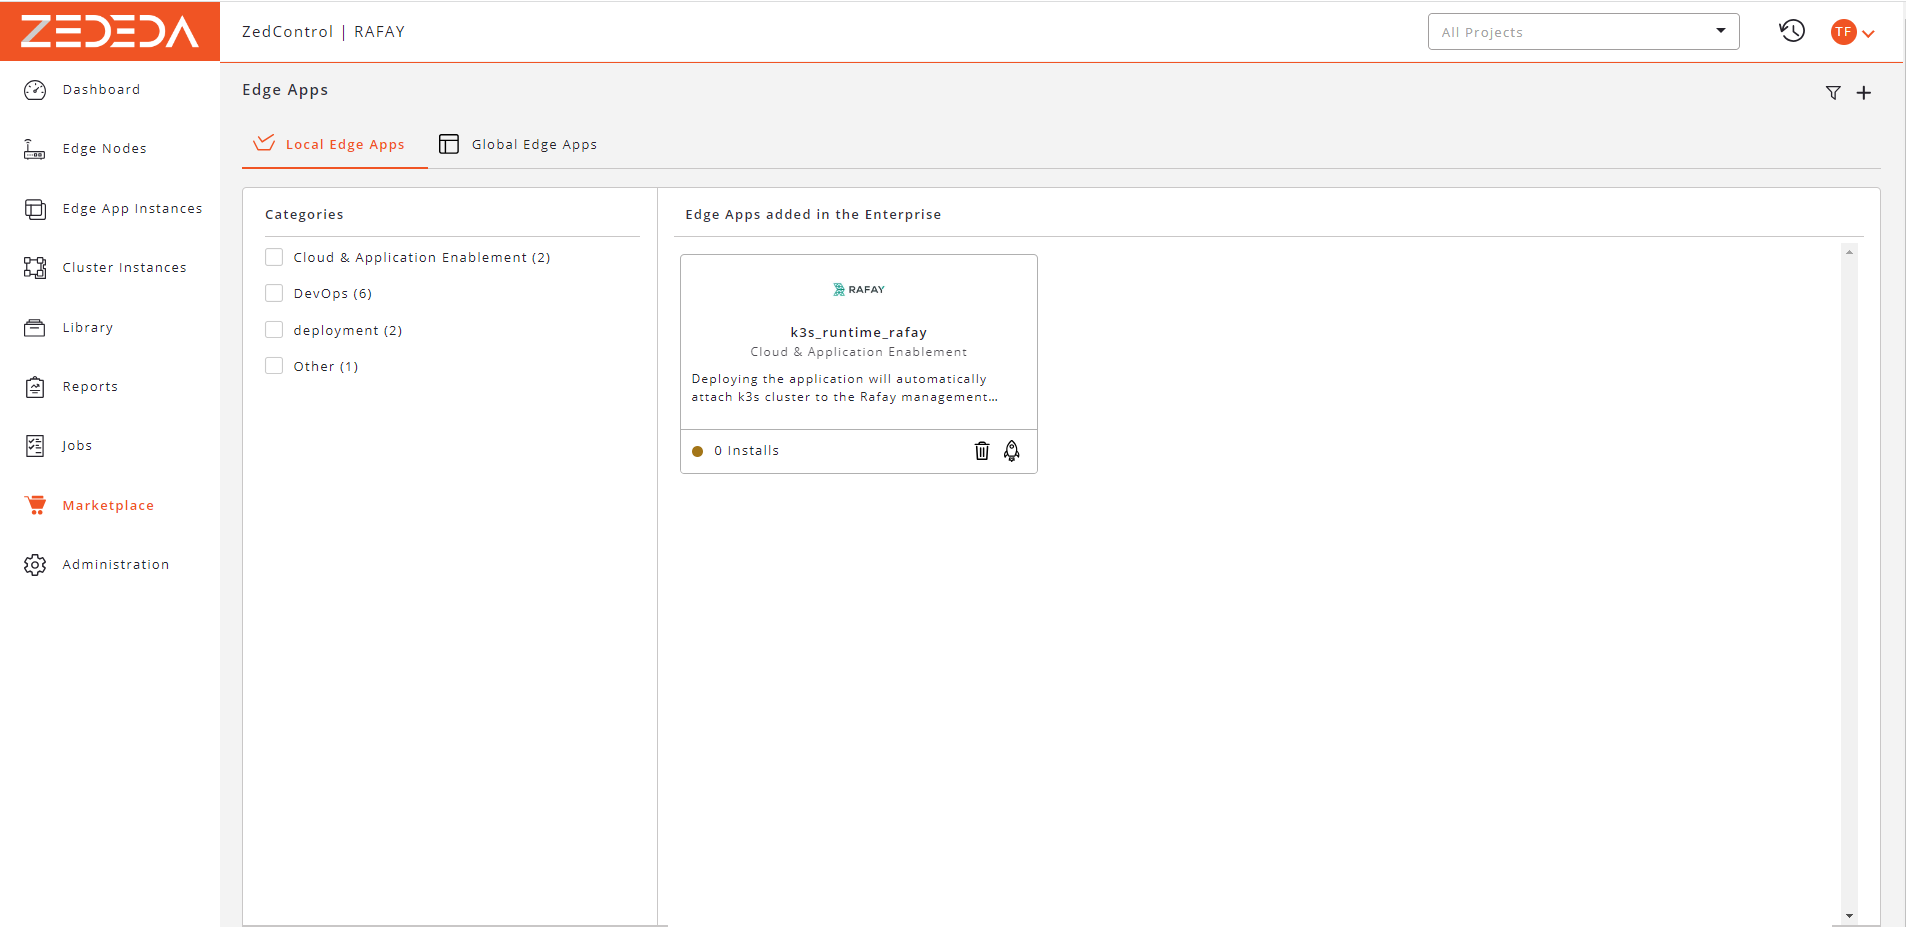Open Marketplace menu item
1906x927 pixels.
click(x=110, y=505)
